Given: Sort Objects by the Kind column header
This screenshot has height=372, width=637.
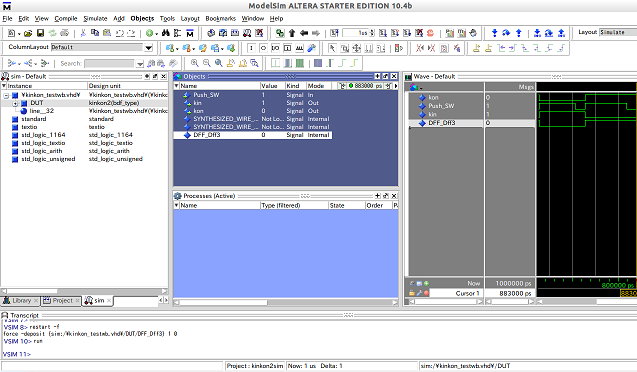Looking at the screenshot, I should [295, 86].
